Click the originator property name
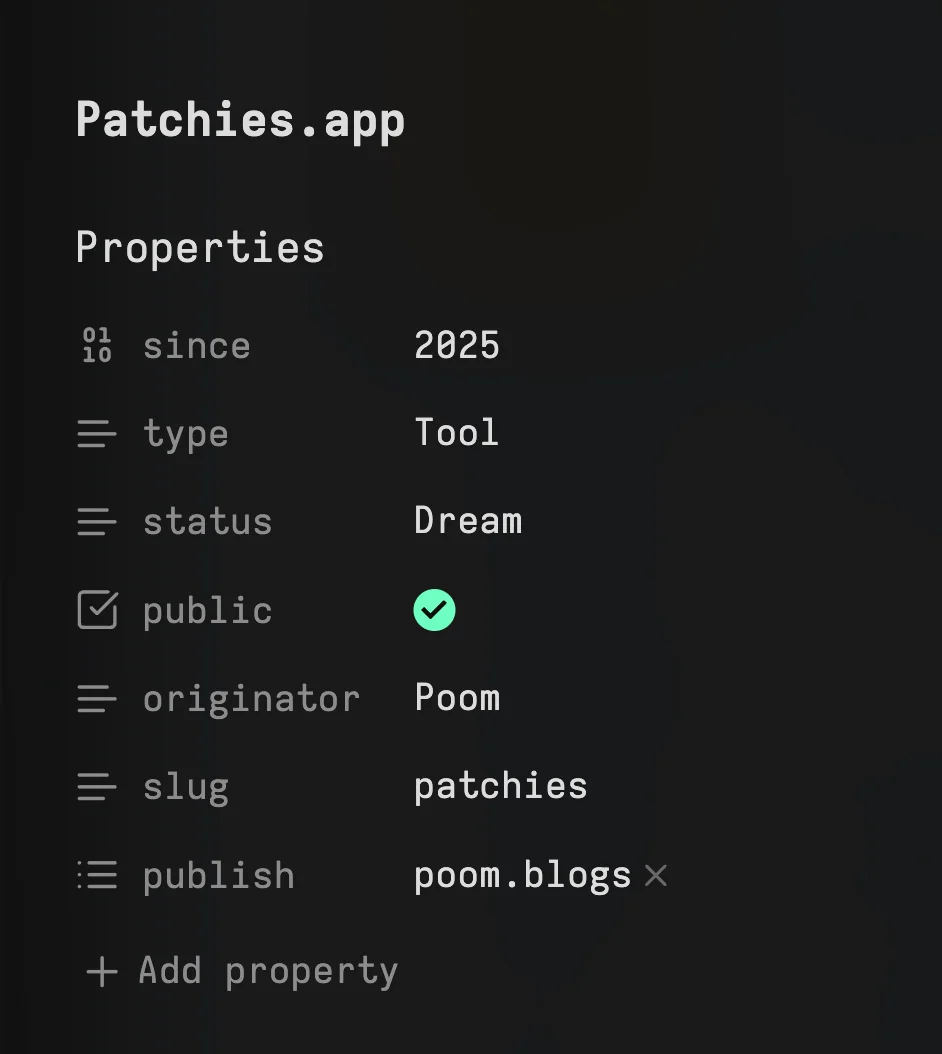The image size is (942, 1054). (x=251, y=699)
